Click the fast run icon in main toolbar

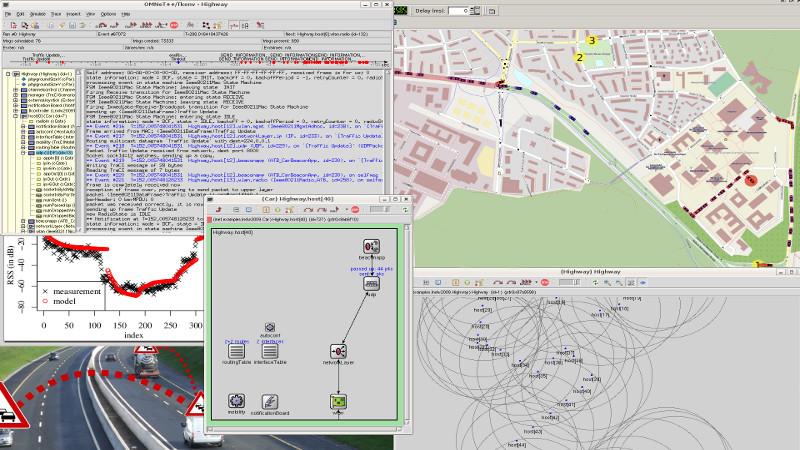131,25
